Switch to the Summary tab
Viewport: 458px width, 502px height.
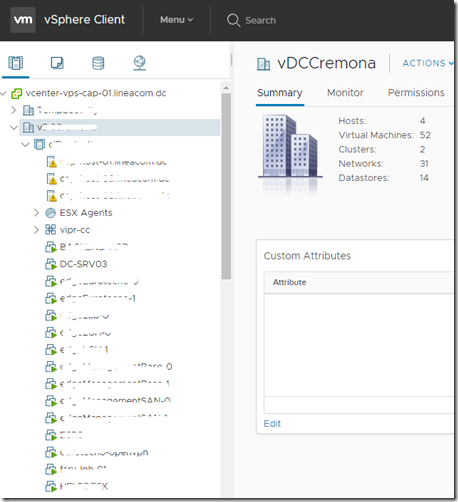[280, 93]
